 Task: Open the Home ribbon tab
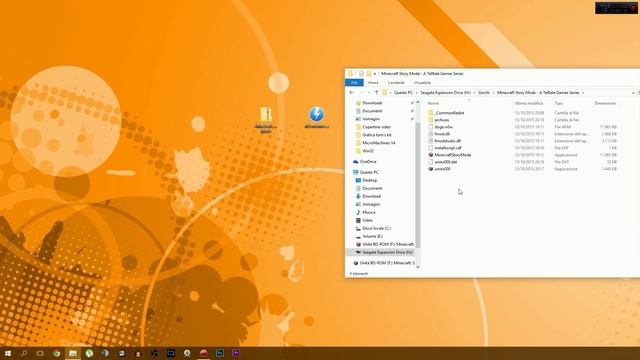point(373,83)
